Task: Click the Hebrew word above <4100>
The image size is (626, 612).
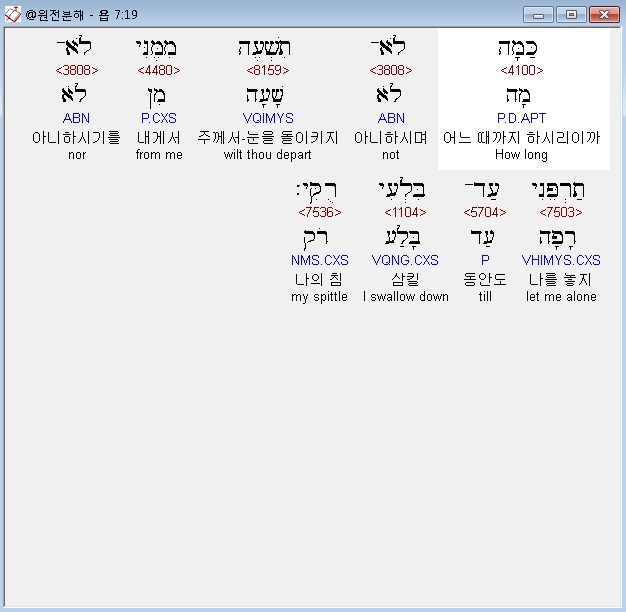Action: [x=518, y=48]
